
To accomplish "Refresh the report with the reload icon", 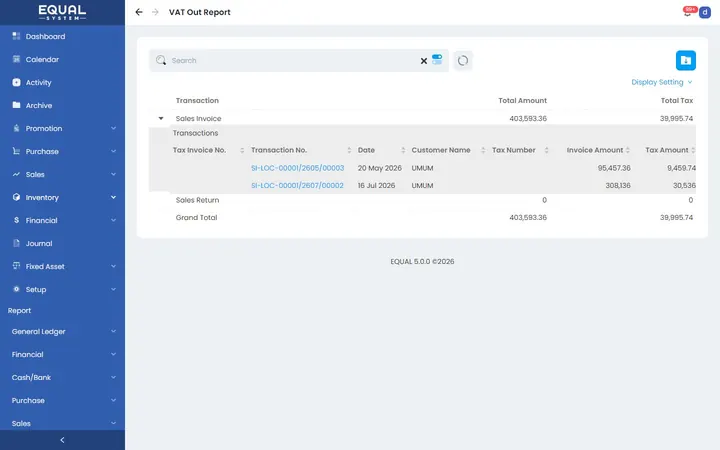I will click(463, 61).
